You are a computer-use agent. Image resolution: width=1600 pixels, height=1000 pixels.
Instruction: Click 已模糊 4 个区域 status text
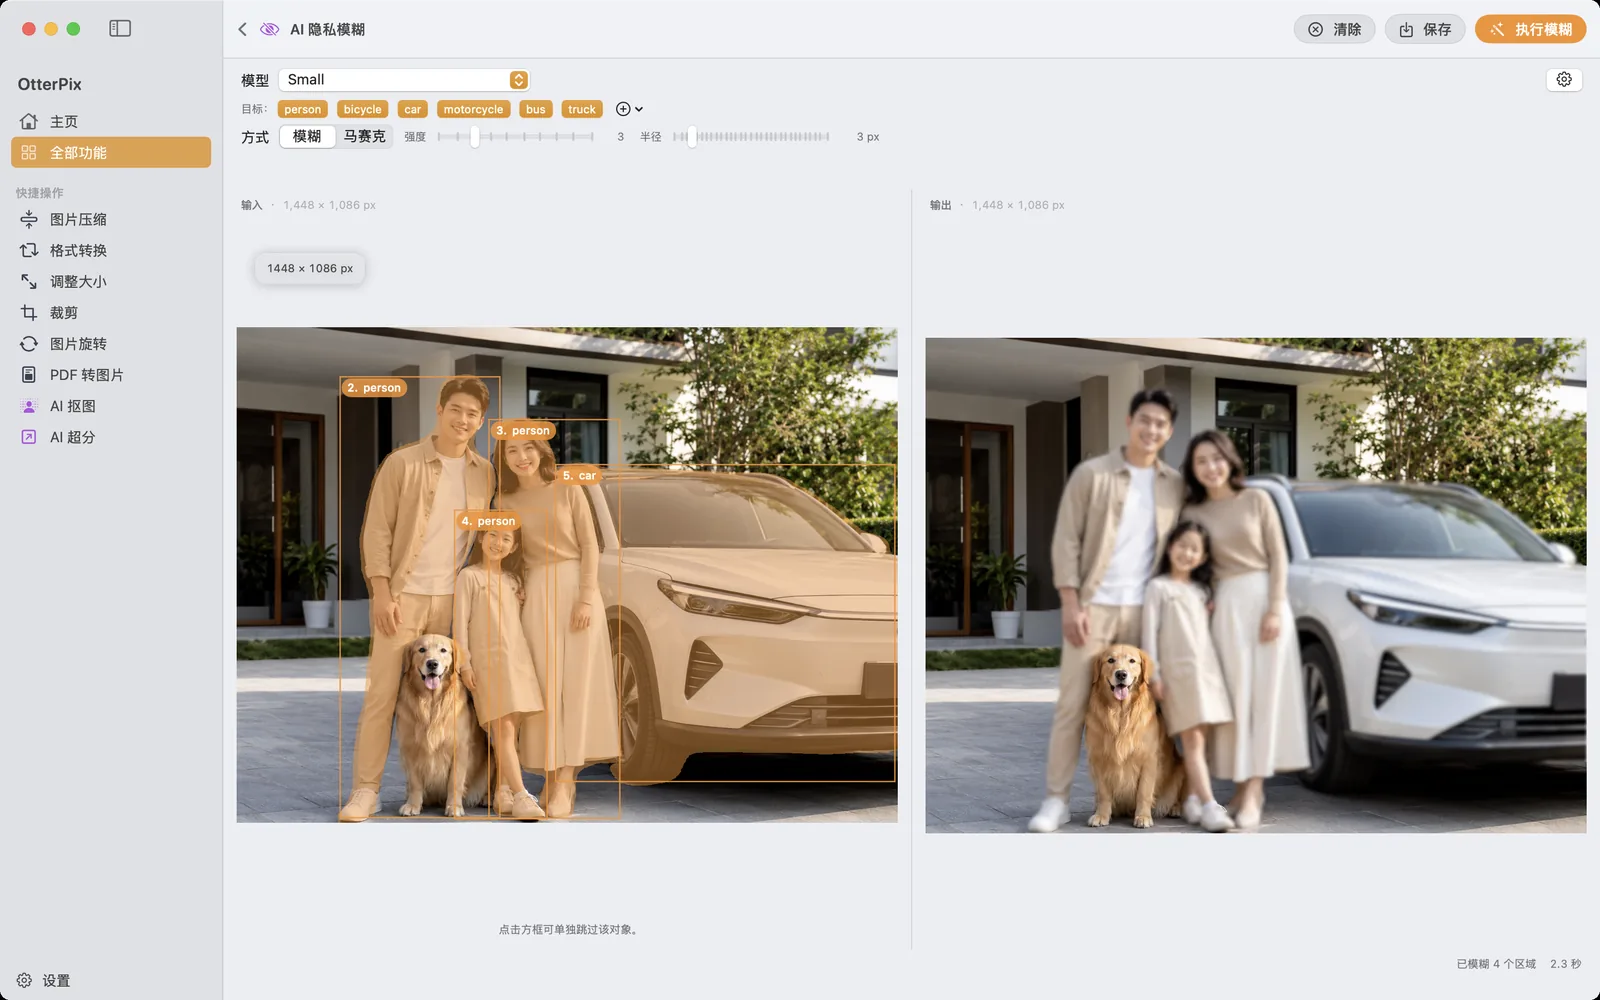[1496, 964]
